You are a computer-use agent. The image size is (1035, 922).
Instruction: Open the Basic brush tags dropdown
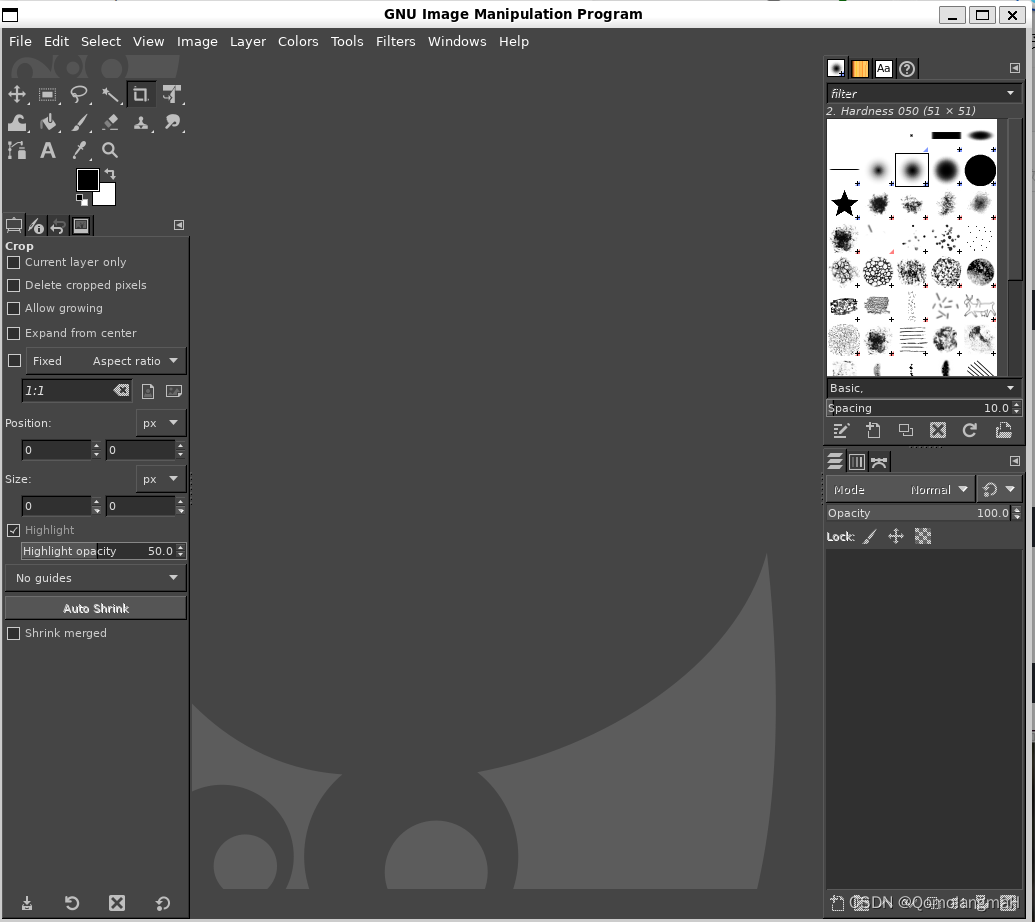1010,388
